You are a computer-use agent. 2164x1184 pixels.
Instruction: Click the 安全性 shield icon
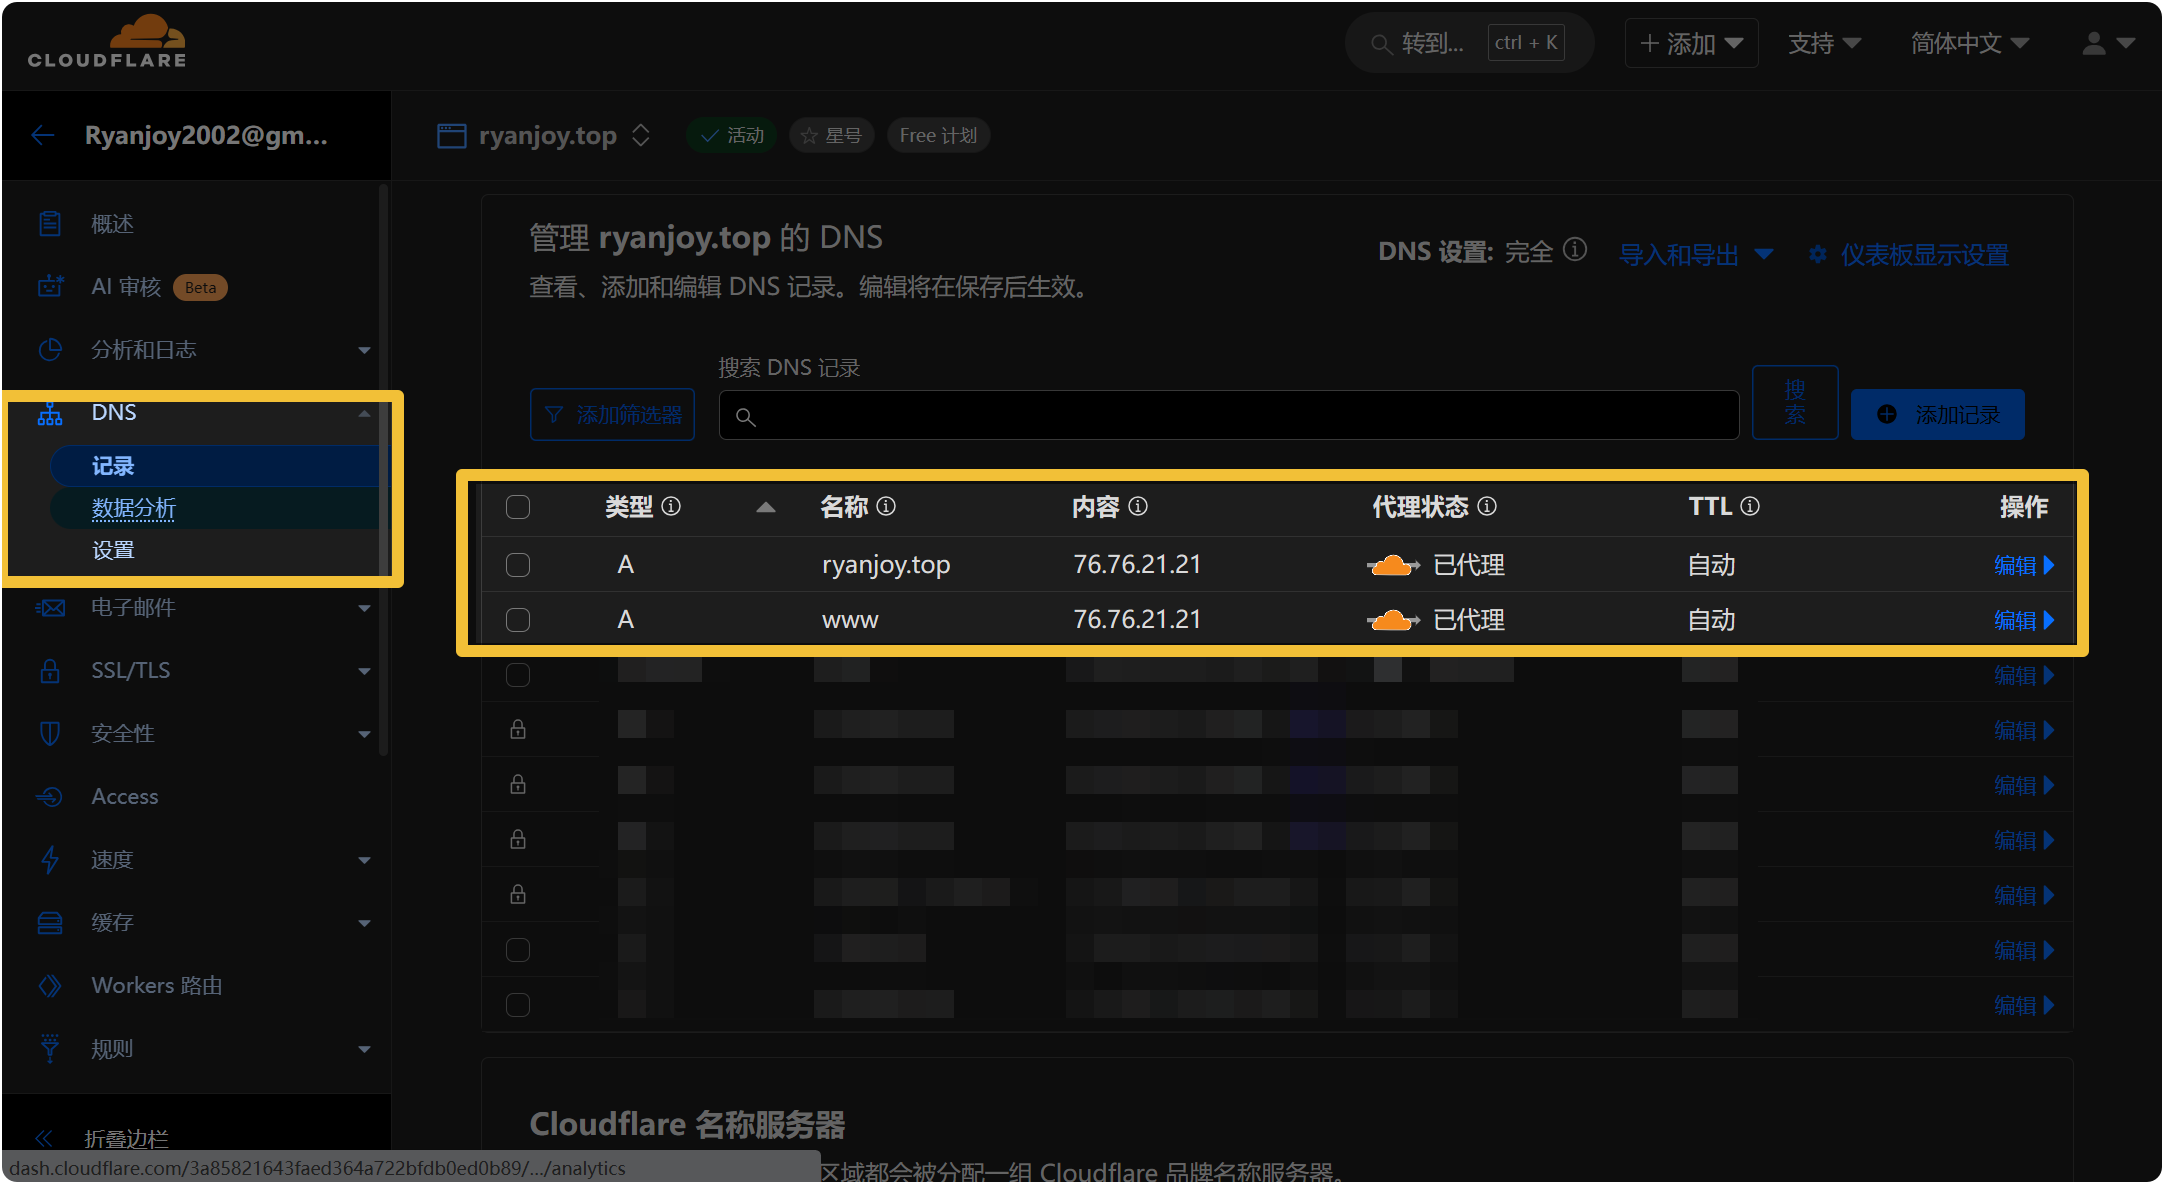pyautogui.click(x=50, y=733)
